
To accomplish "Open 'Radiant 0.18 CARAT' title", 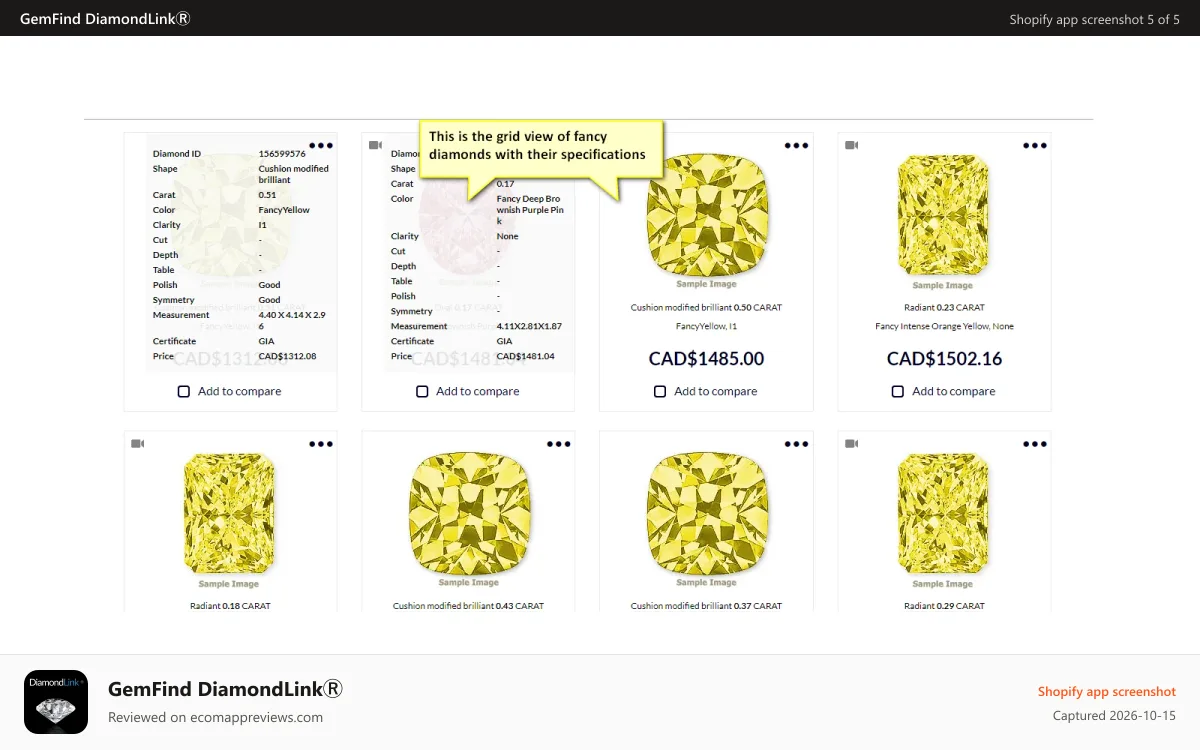I will [x=230, y=606].
